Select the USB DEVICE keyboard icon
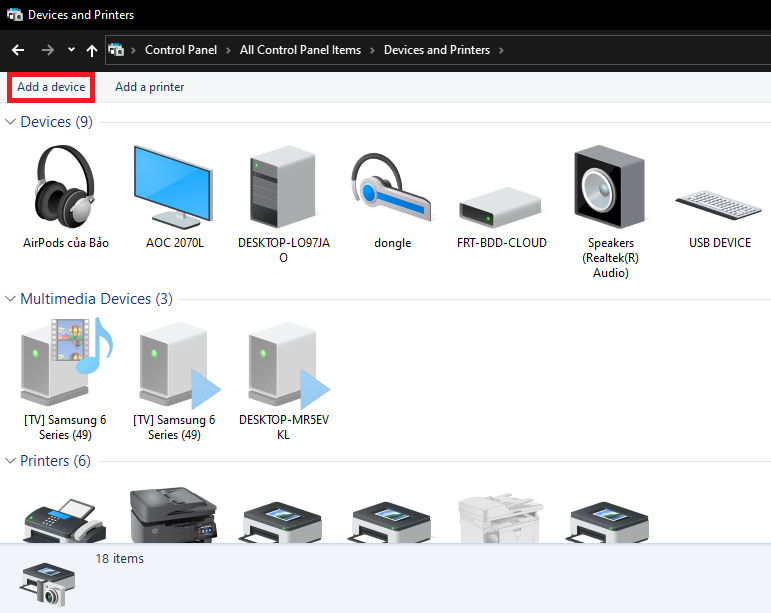 [x=719, y=200]
